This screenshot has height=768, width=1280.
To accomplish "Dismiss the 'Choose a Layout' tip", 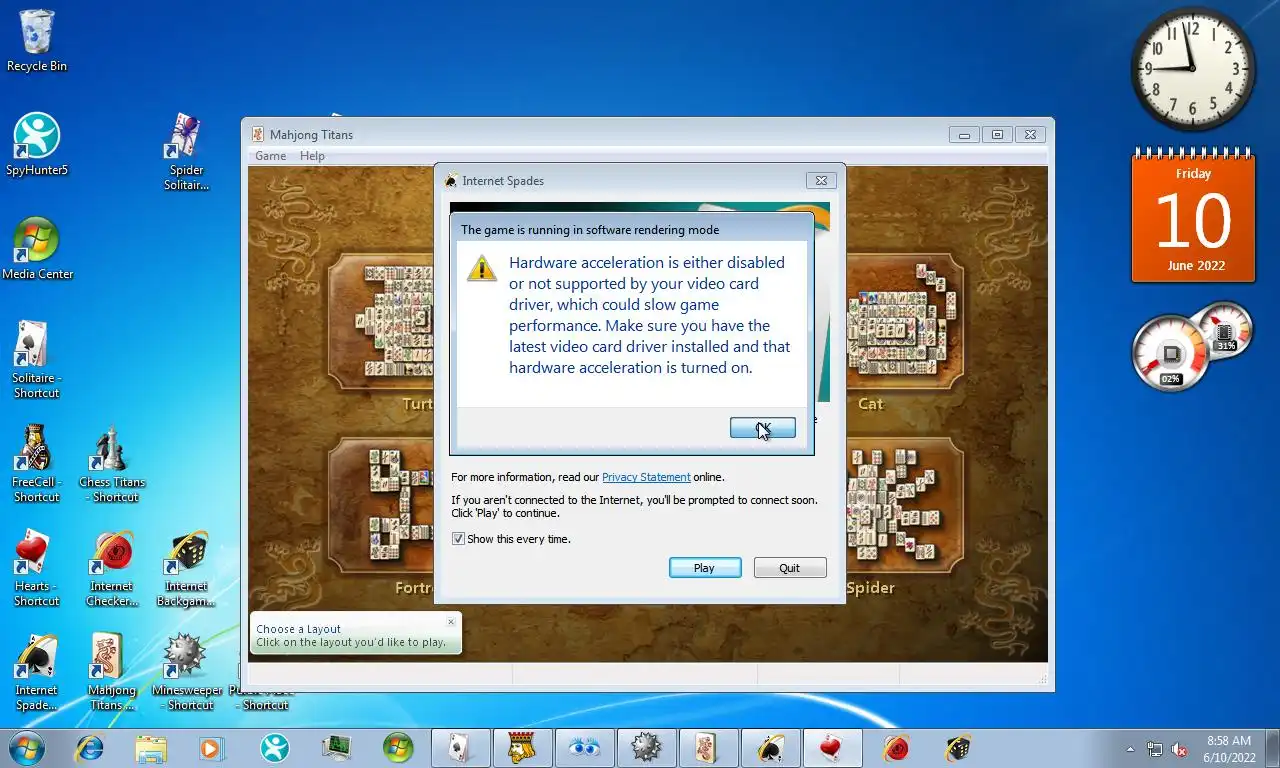I will [451, 621].
